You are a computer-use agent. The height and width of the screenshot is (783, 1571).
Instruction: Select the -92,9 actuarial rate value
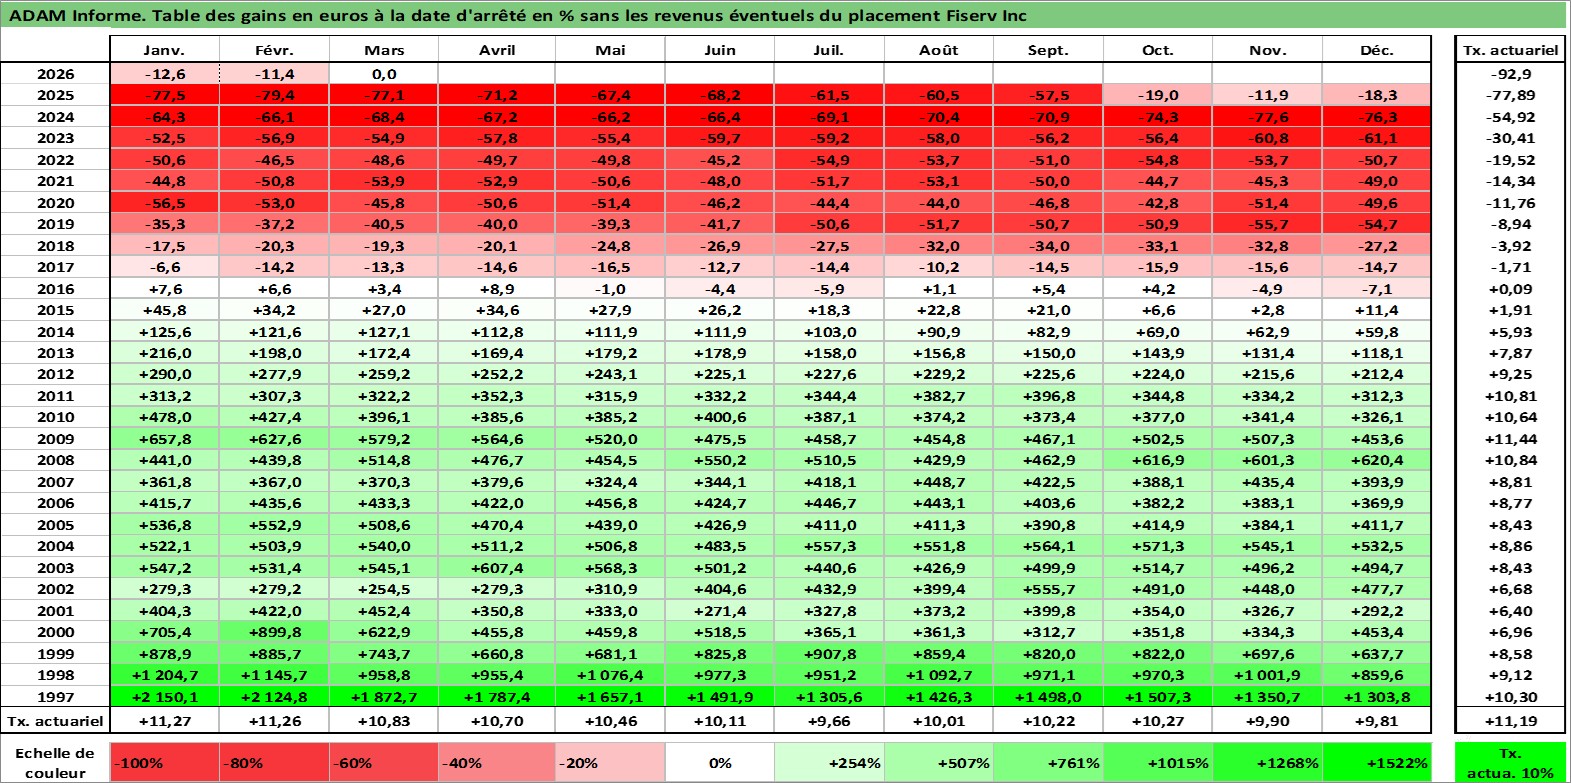pos(1510,74)
